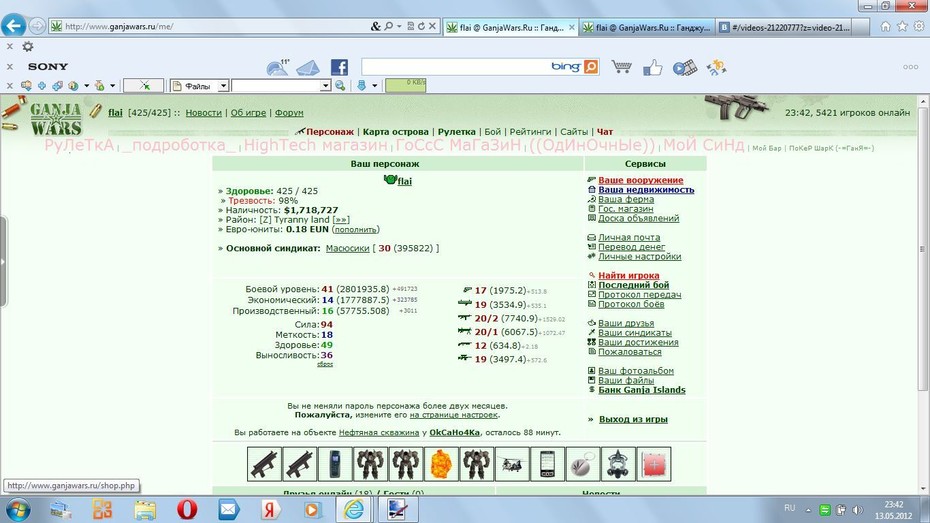The width and height of the screenshot is (930, 523).
Task: Open the Нефтяная скважина object link
Action: 379,433
